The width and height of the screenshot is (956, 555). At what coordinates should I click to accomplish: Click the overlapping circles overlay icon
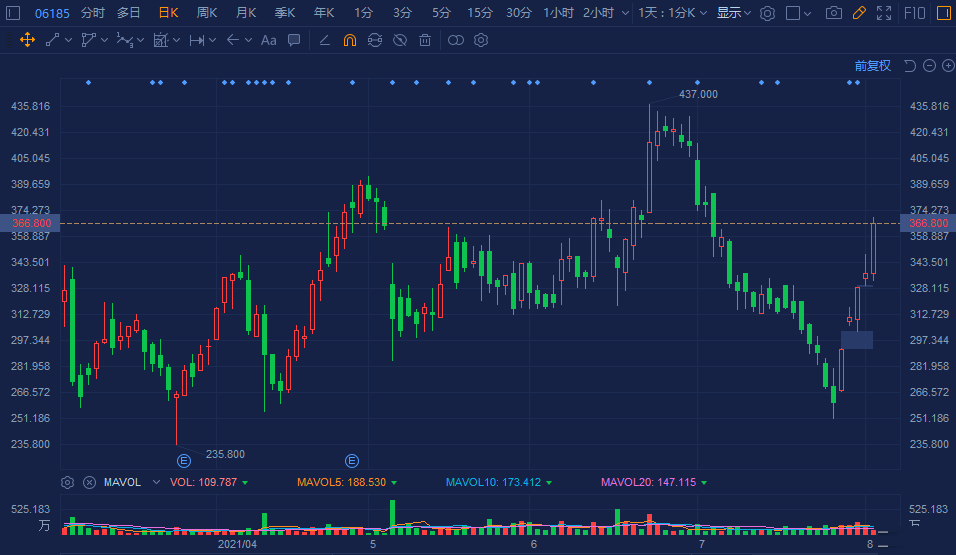pos(455,40)
